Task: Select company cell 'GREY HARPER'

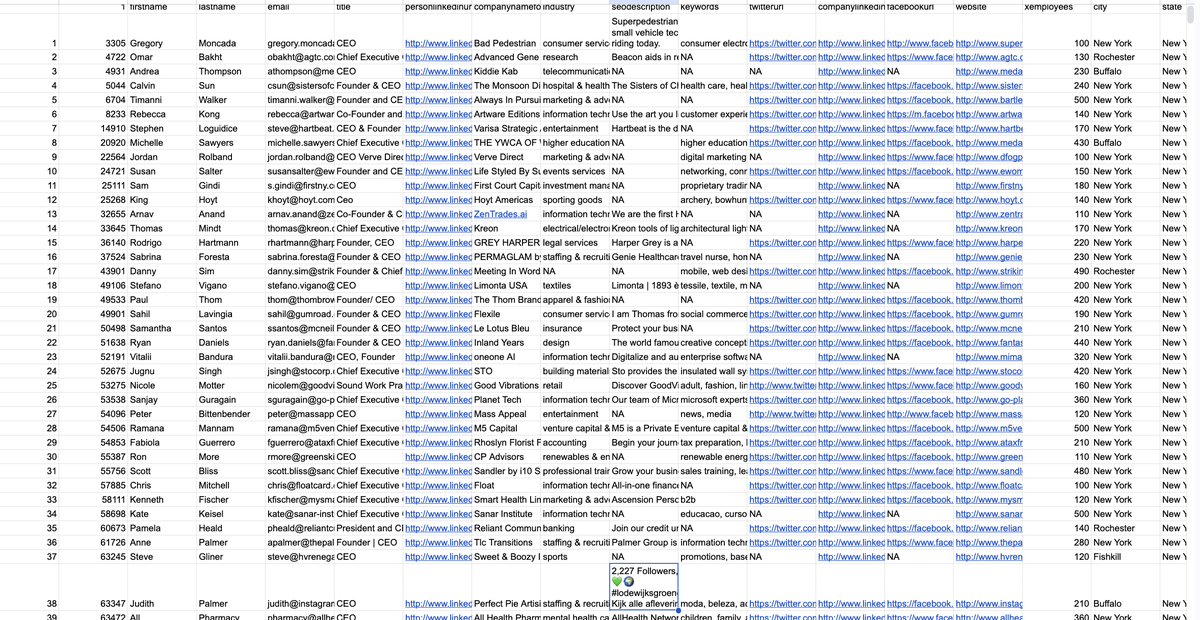Action: click(506, 243)
